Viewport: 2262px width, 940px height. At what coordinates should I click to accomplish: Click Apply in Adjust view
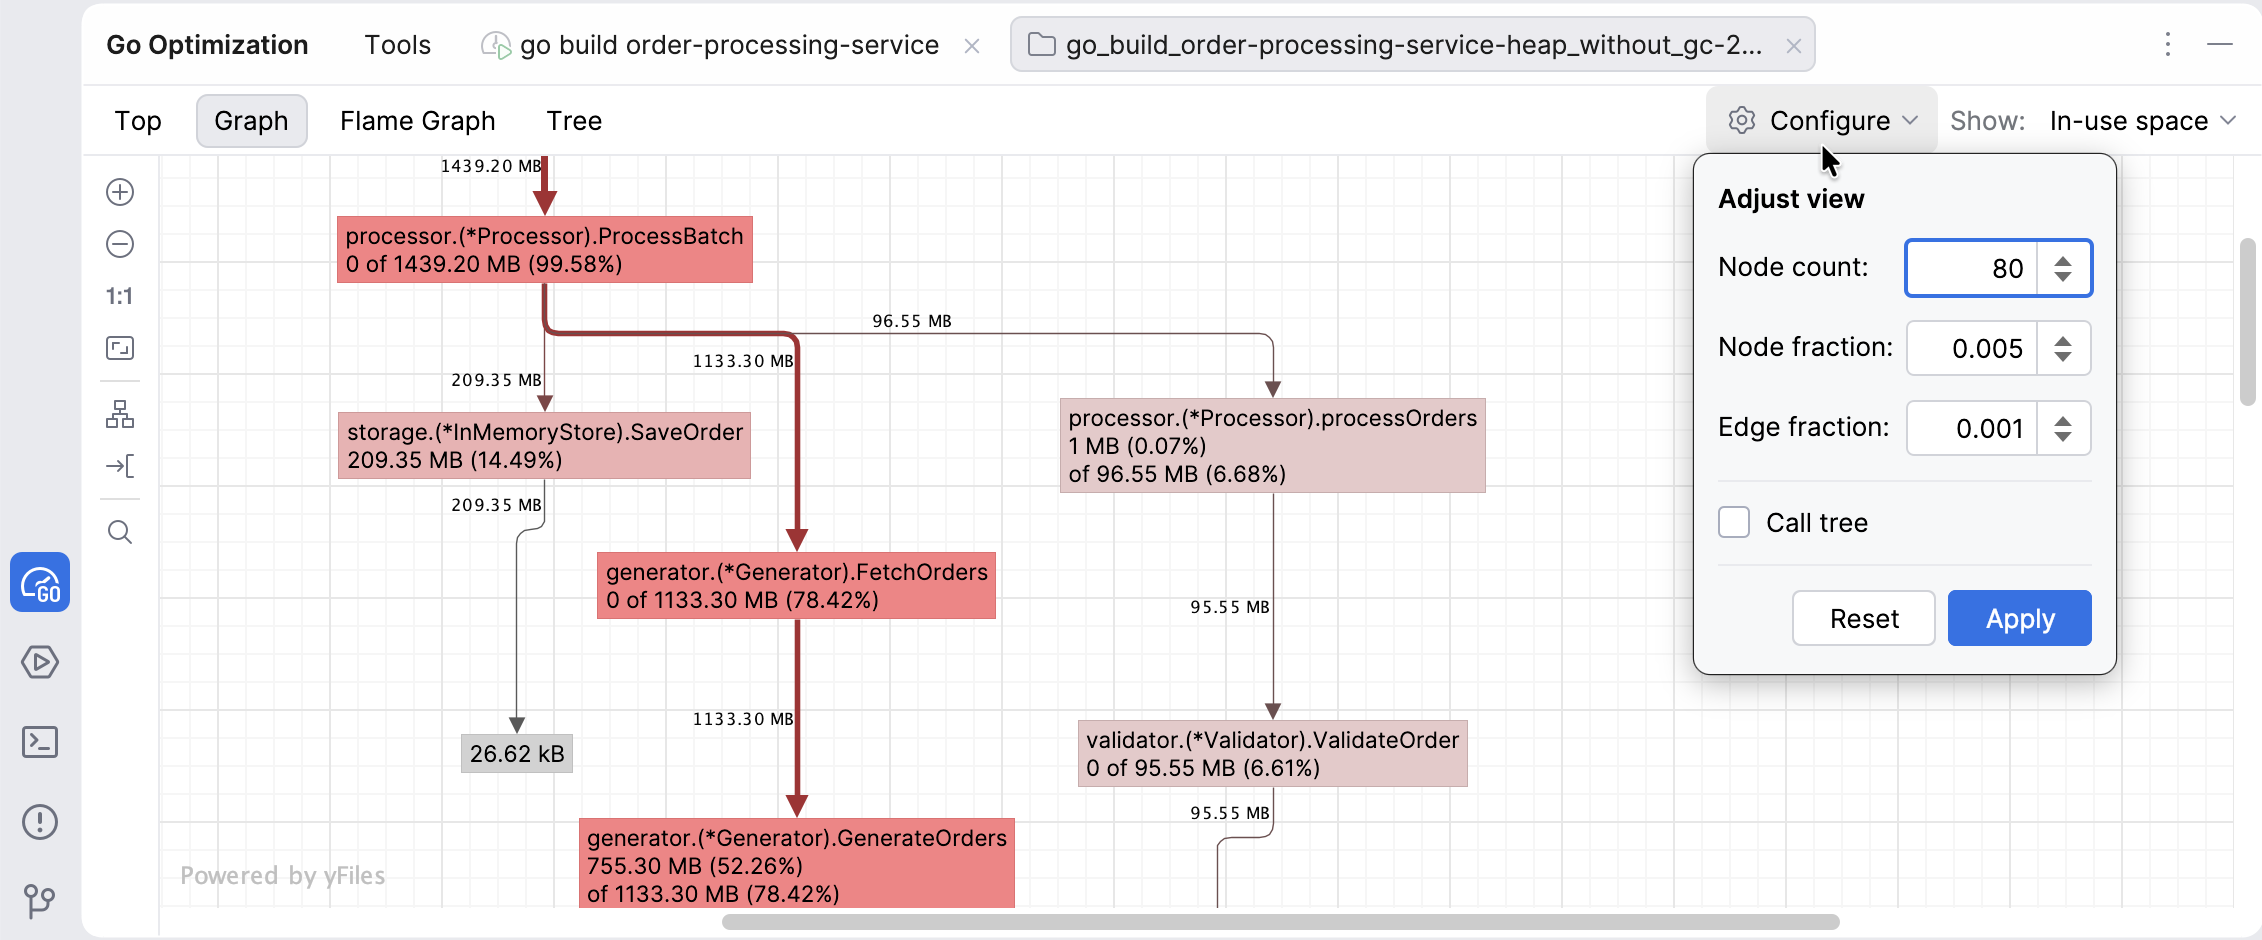click(x=2019, y=618)
